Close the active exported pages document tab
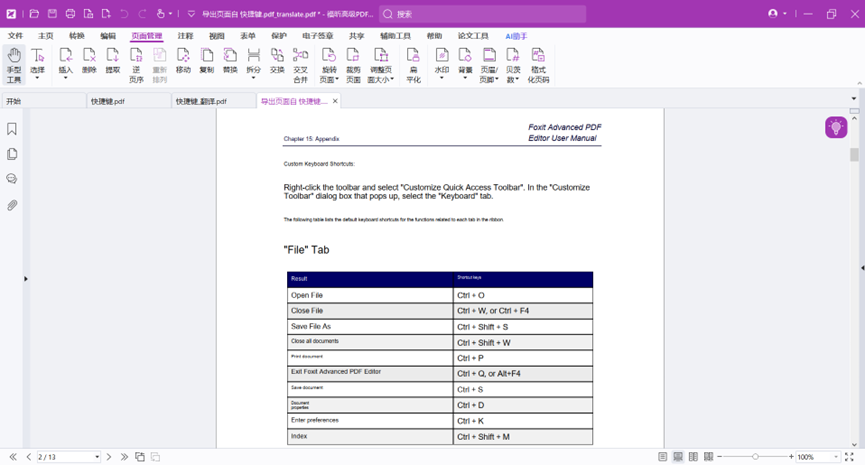This screenshot has height=465, width=865. [335, 101]
